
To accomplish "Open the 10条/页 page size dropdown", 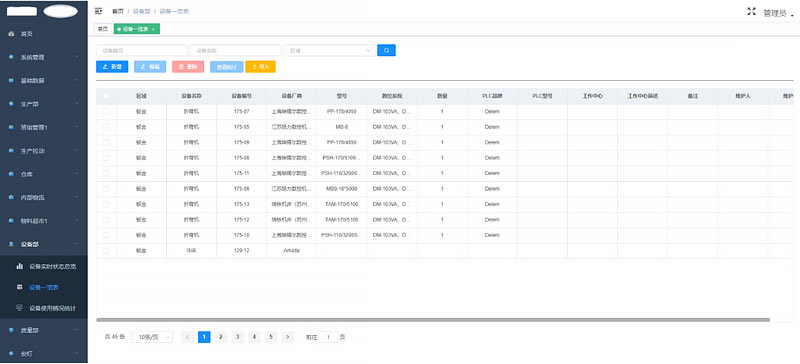I will pyautogui.click(x=152, y=337).
